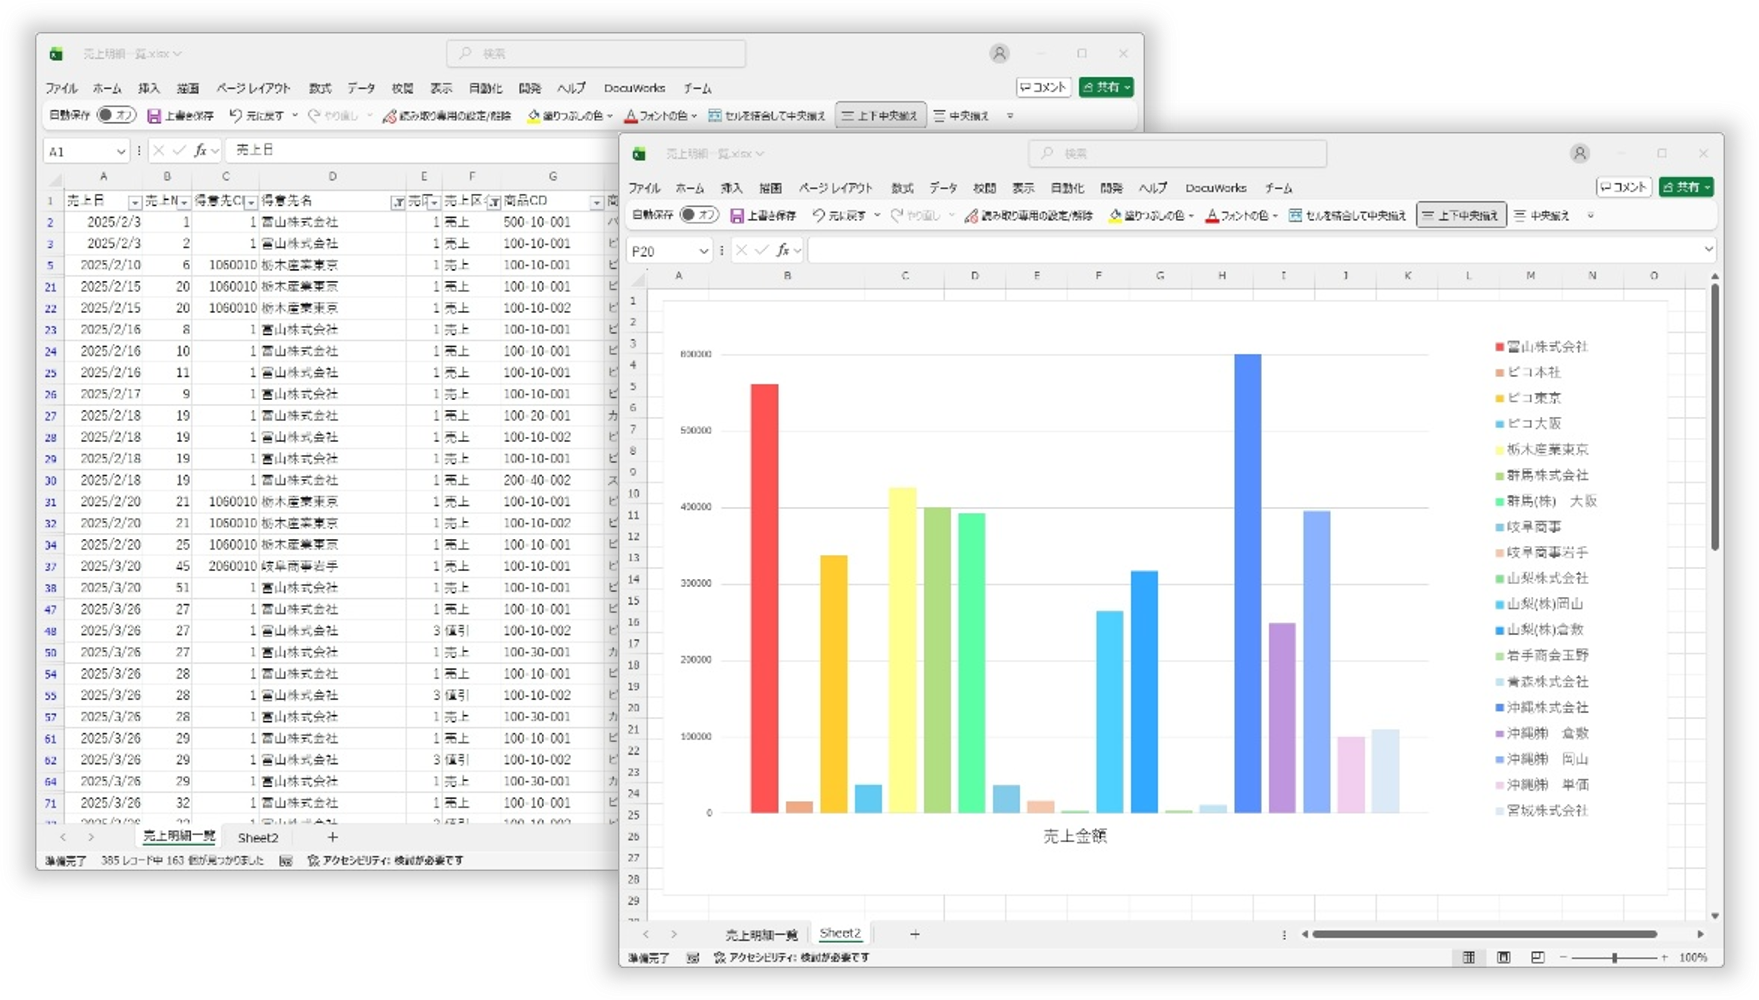1759x1000 pixels.
Task: Toggle 上下中央揃え alignment in the front window
Action: coord(1460,216)
